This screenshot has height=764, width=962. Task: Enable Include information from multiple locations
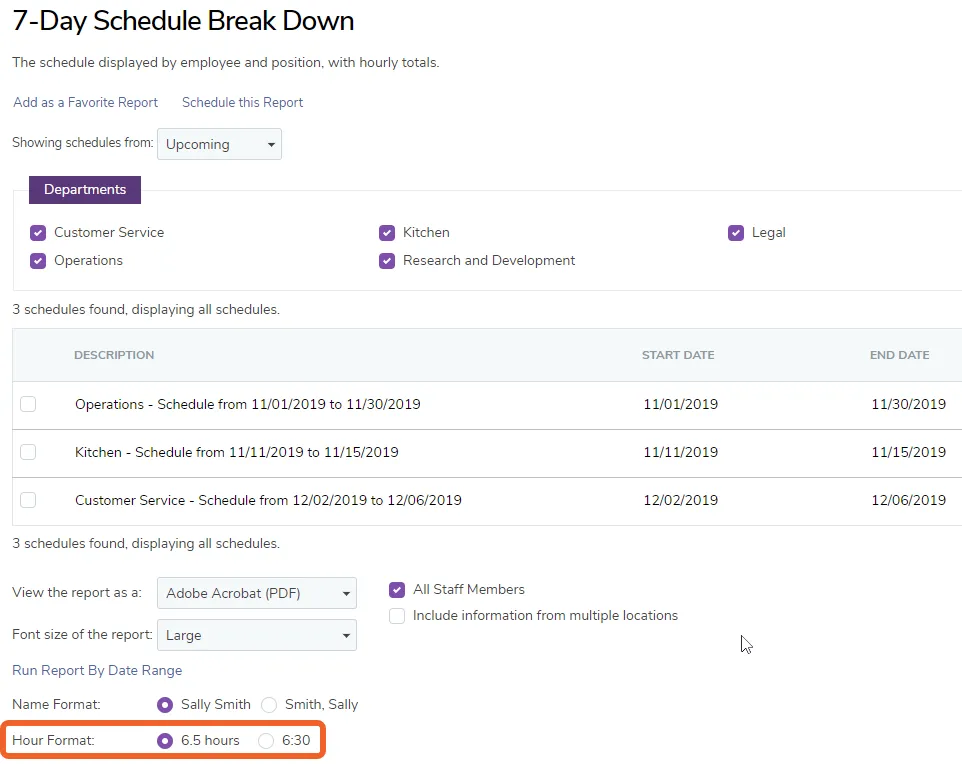click(397, 616)
